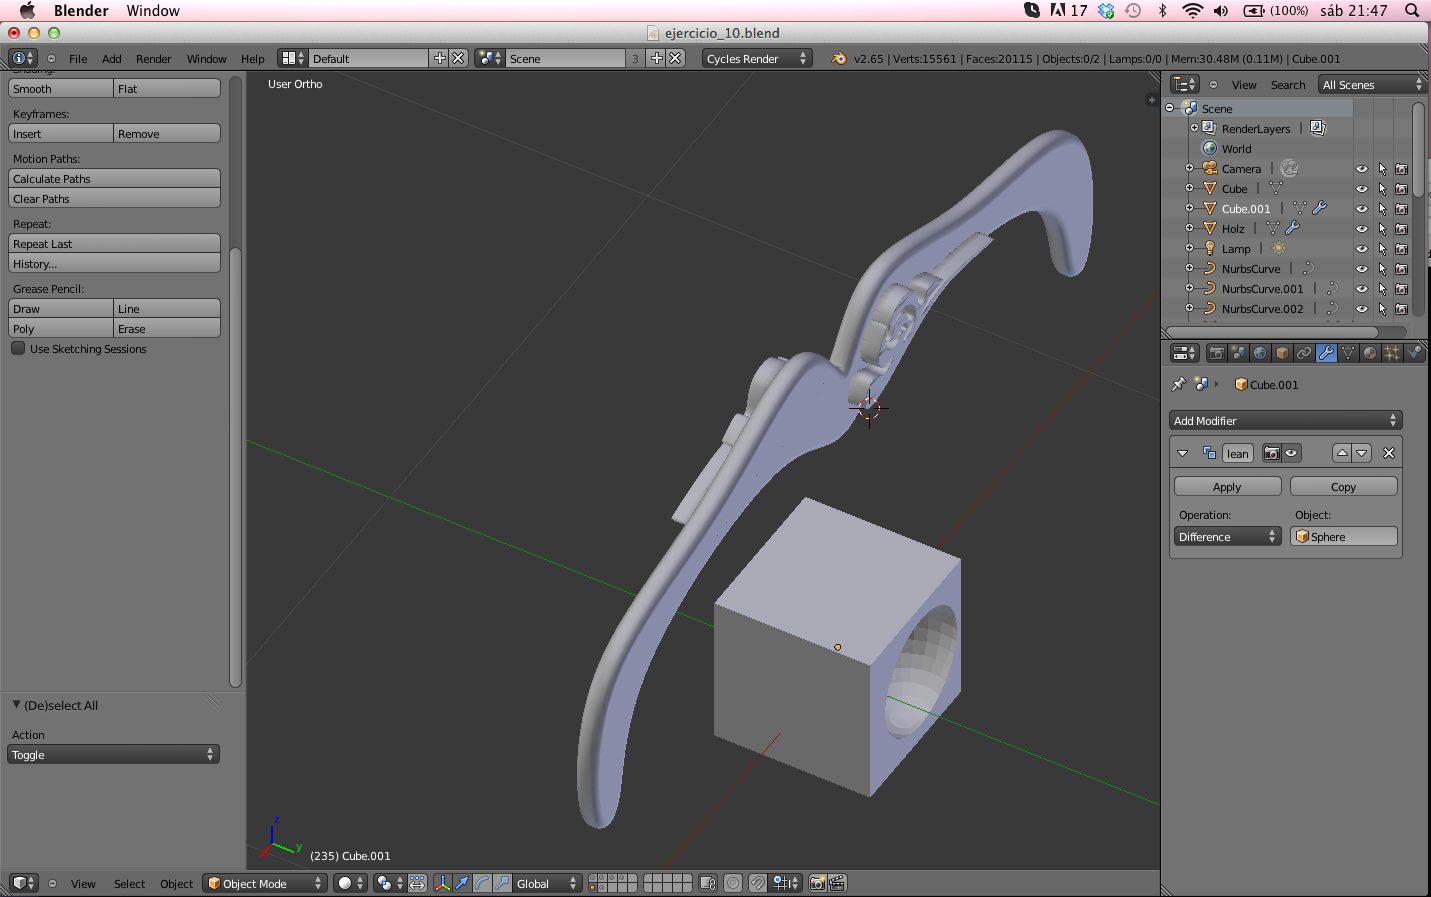Open the Object Mode dropdown
Screen dimensions: 1431x897
265,883
